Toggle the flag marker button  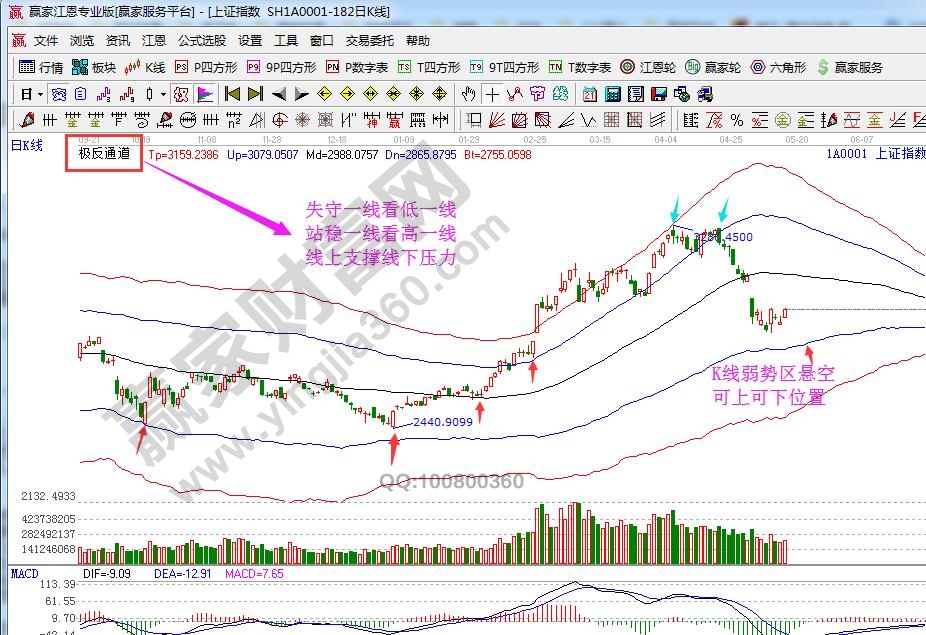coord(204,94)
